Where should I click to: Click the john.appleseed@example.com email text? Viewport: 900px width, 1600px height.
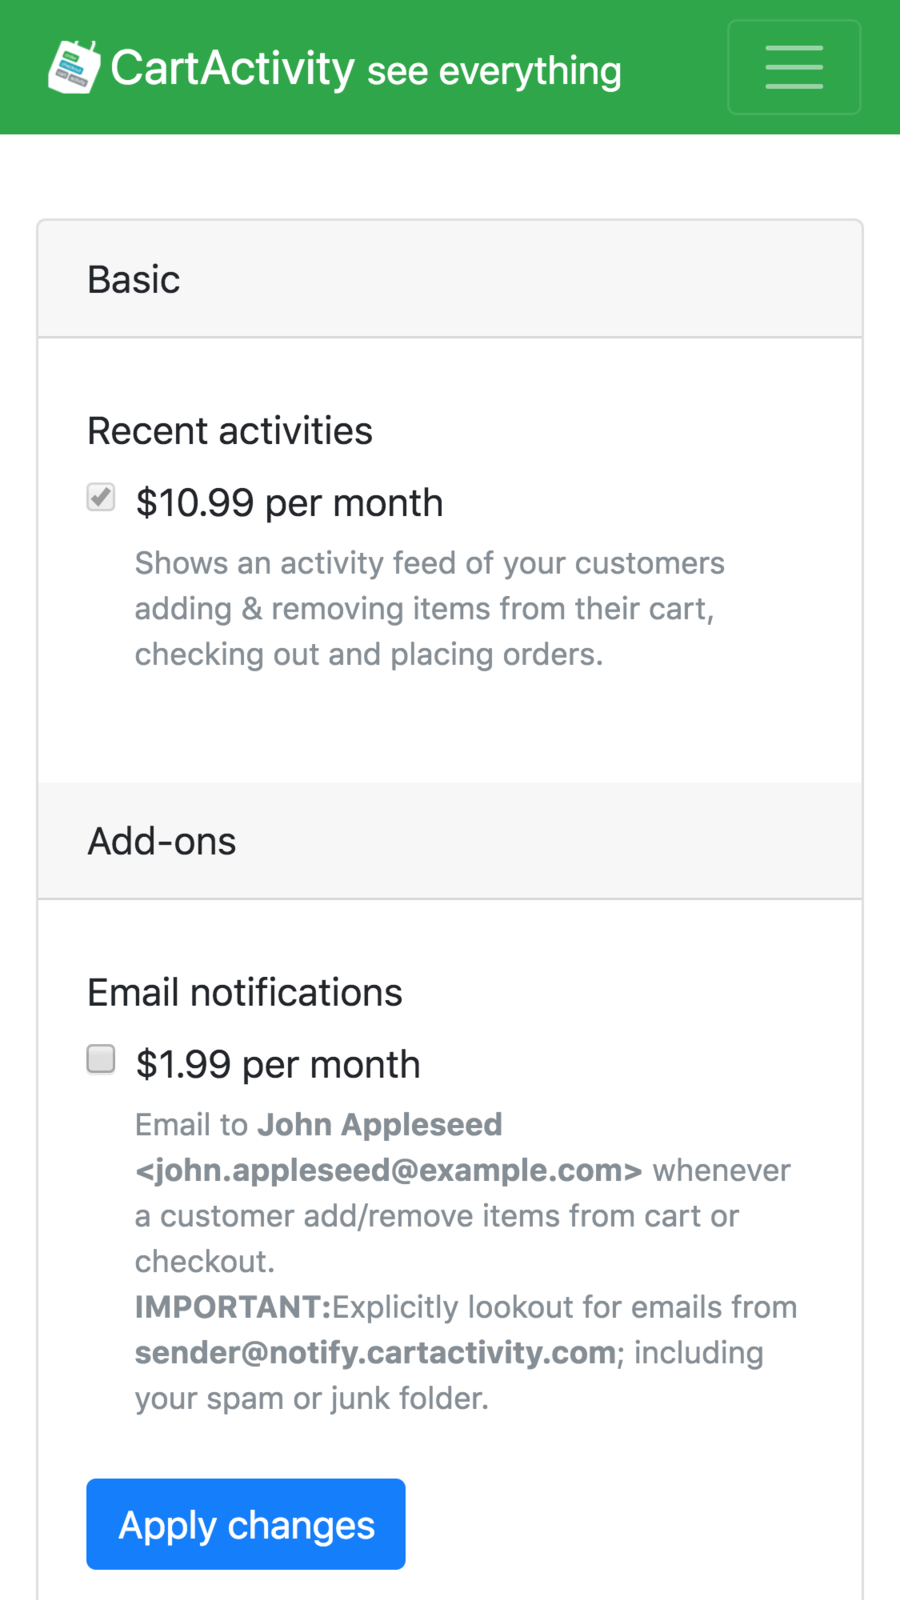[x=389, y=1170]
